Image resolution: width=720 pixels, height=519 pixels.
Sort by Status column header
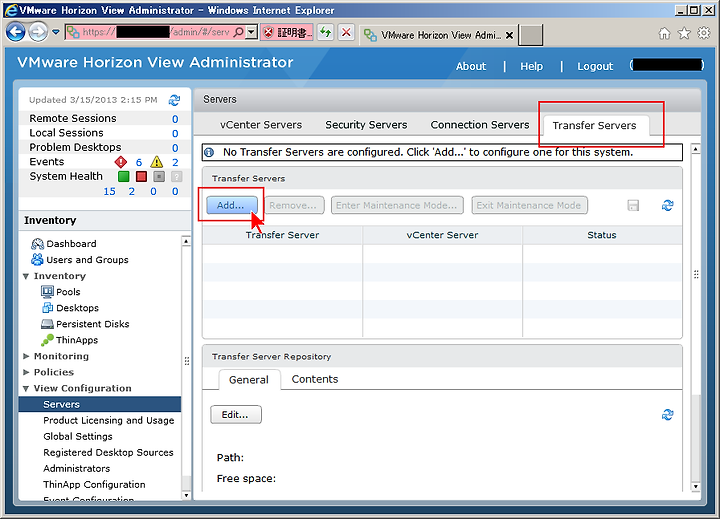[602, 235]
